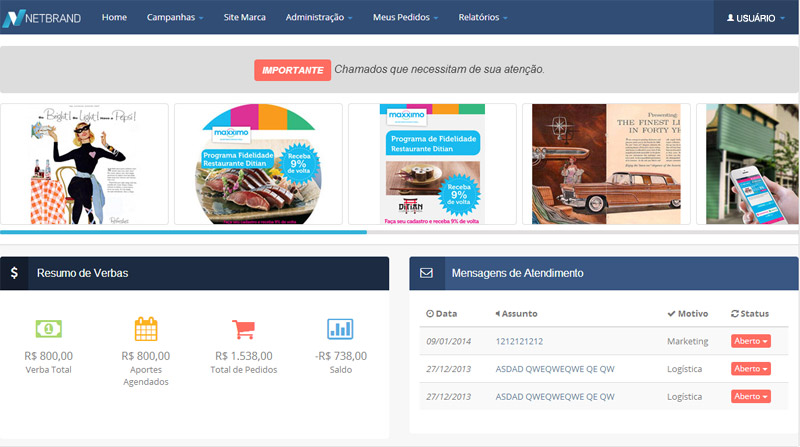
Task: Click the Mensagens de Atendimento panel title
Action: 517,273
